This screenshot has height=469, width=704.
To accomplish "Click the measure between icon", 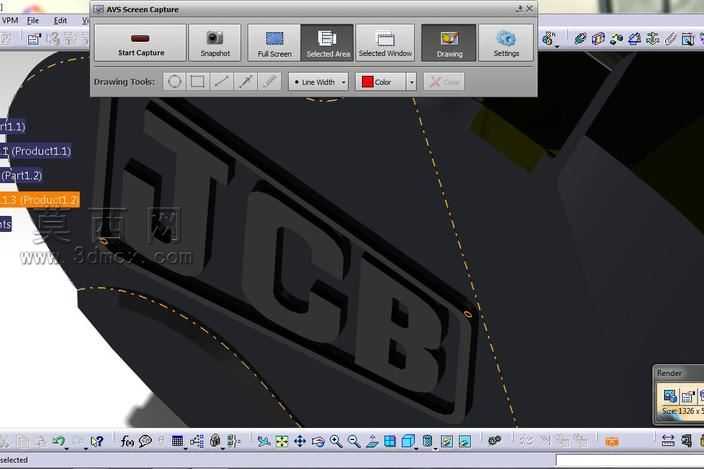I will click(x=668, y=441).
